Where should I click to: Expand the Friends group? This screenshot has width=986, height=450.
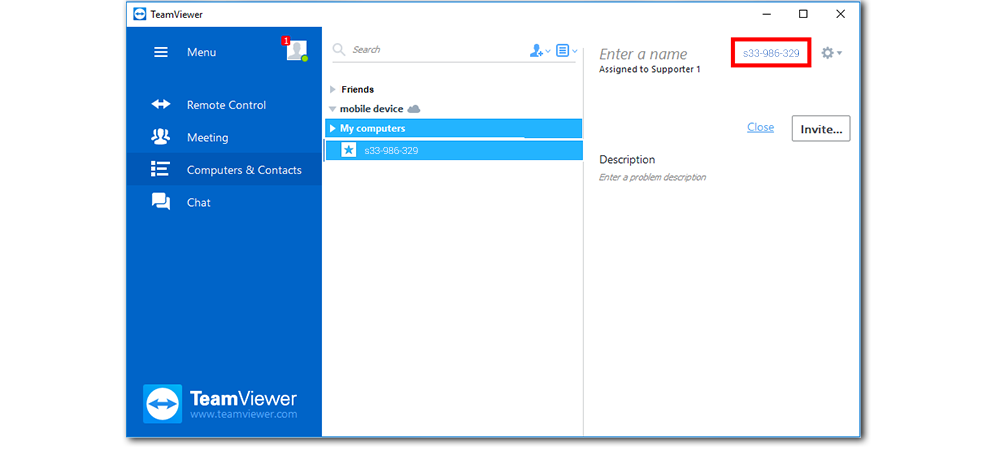(x=333, y=89)
